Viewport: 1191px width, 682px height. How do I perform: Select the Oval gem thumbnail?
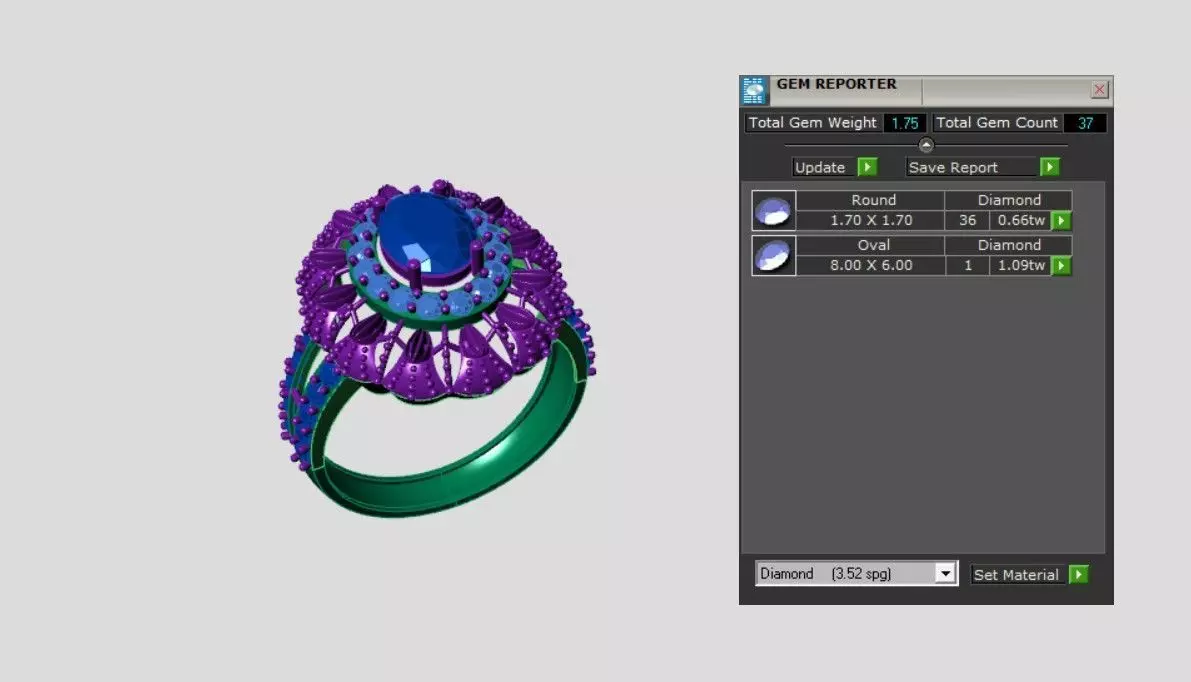pyautogui.click(x=774, y=255)
